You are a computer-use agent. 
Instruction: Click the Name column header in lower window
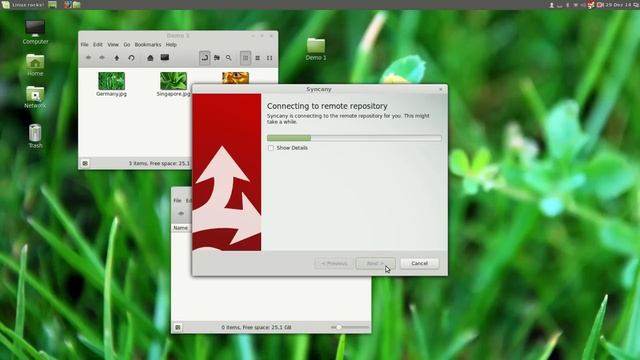point(181,228)
